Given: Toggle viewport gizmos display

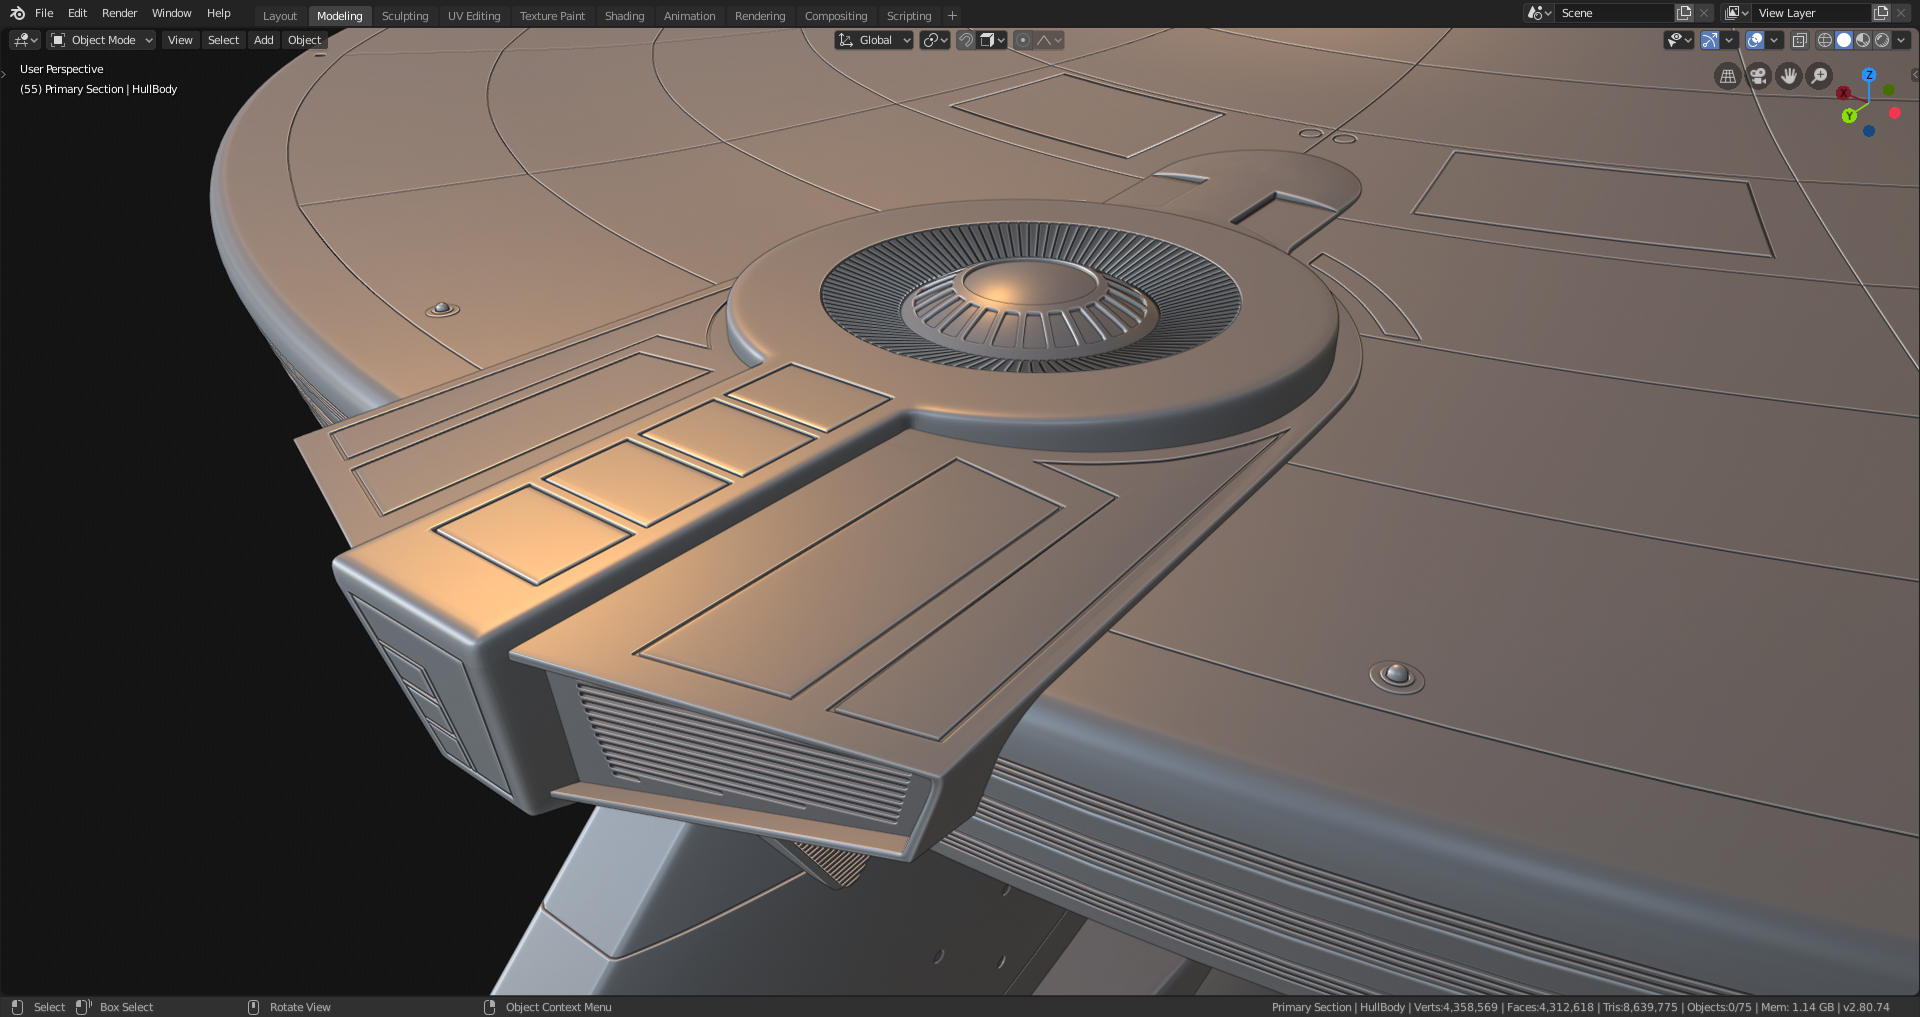Looking at the screenshot, I should [1710, 40].
